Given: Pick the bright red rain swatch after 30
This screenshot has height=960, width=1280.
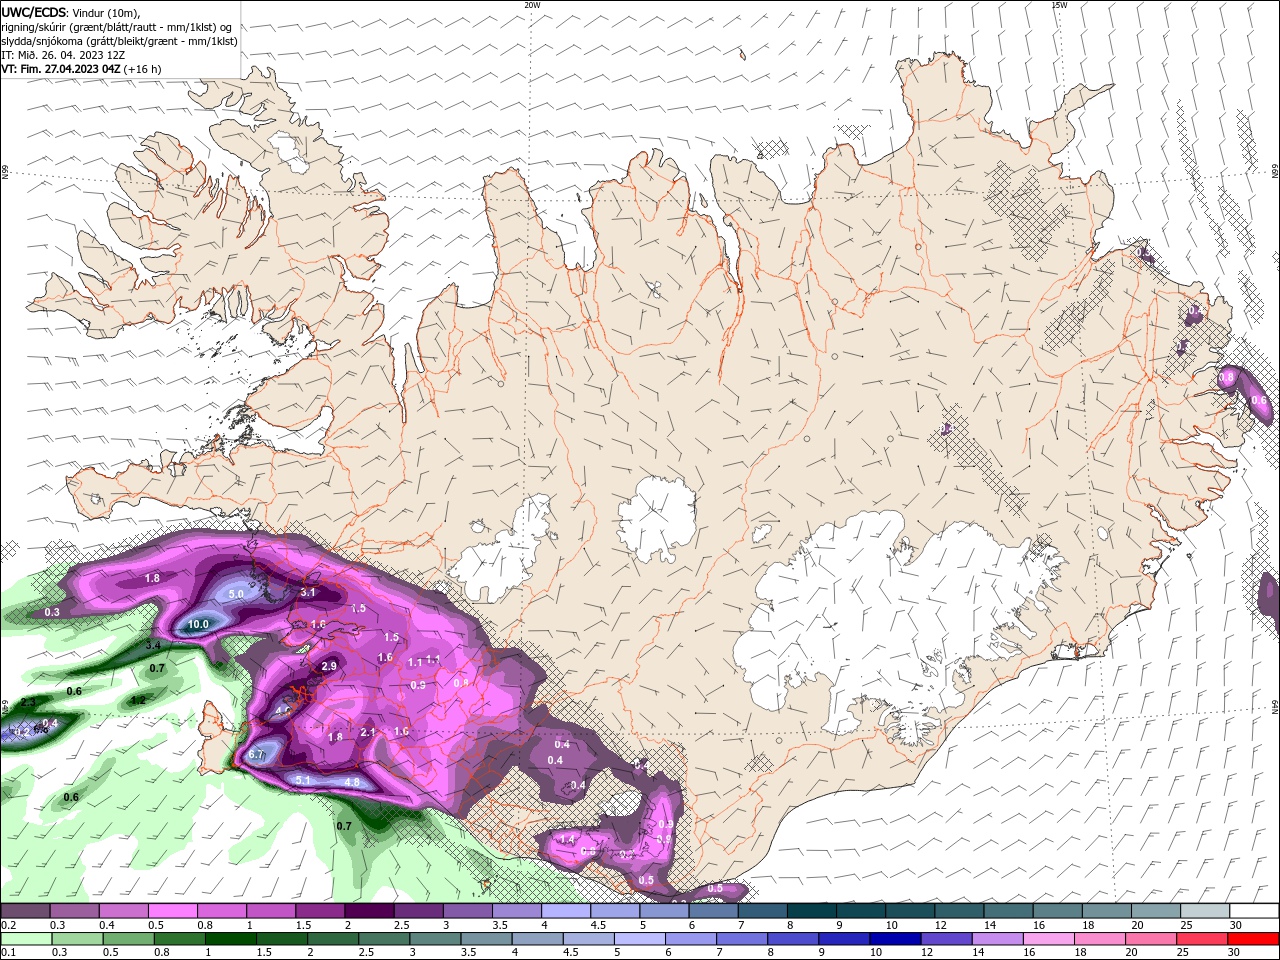Looking at the screenshot, I should pos(1254,939).
